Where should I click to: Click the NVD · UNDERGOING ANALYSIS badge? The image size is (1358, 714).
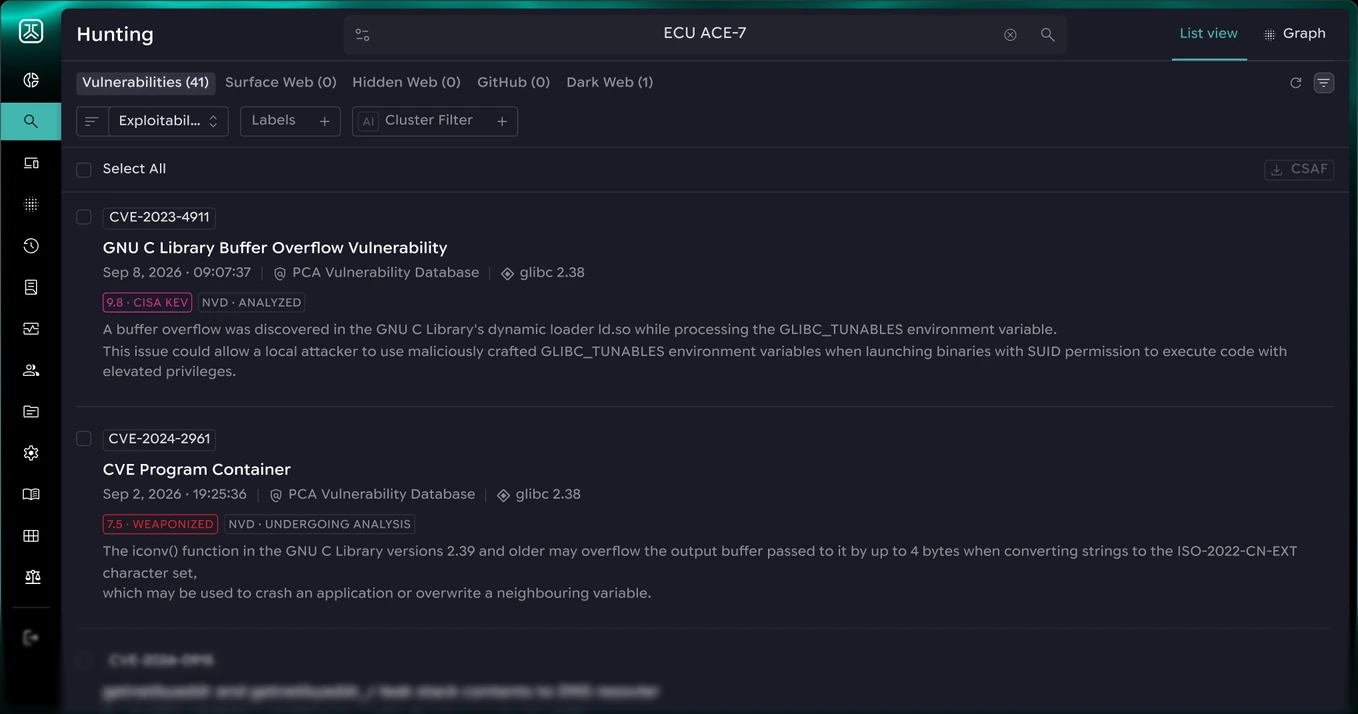point(319,525)
